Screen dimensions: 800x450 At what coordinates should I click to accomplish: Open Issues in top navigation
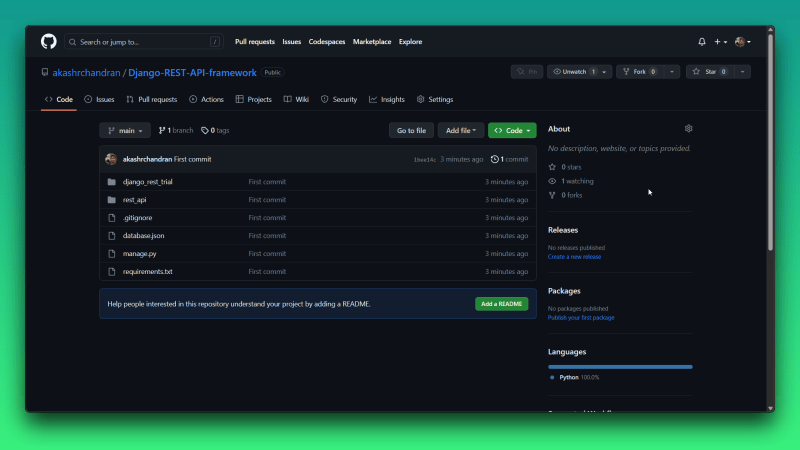tap(291, 42)
